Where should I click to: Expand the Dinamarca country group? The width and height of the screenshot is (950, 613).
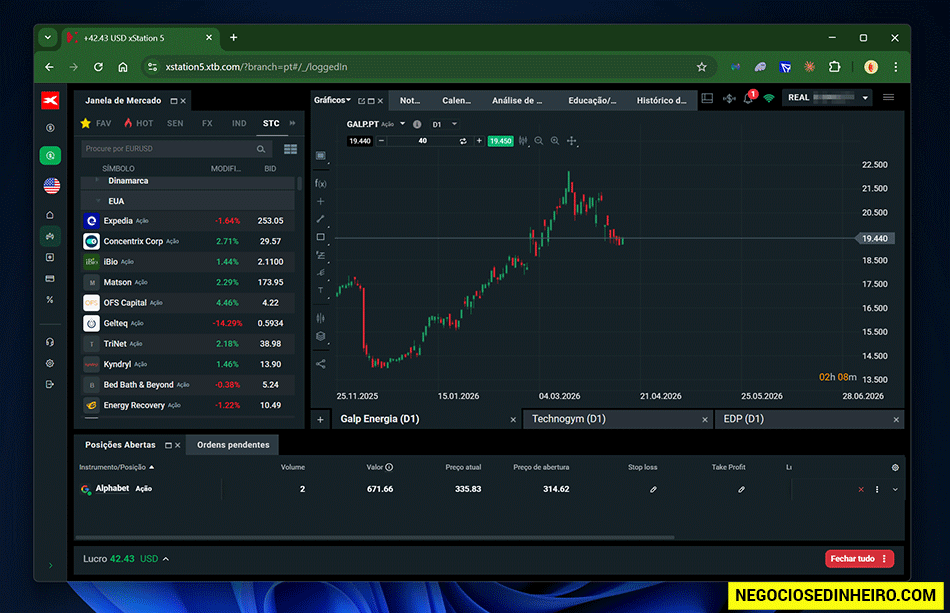[98, 181]
